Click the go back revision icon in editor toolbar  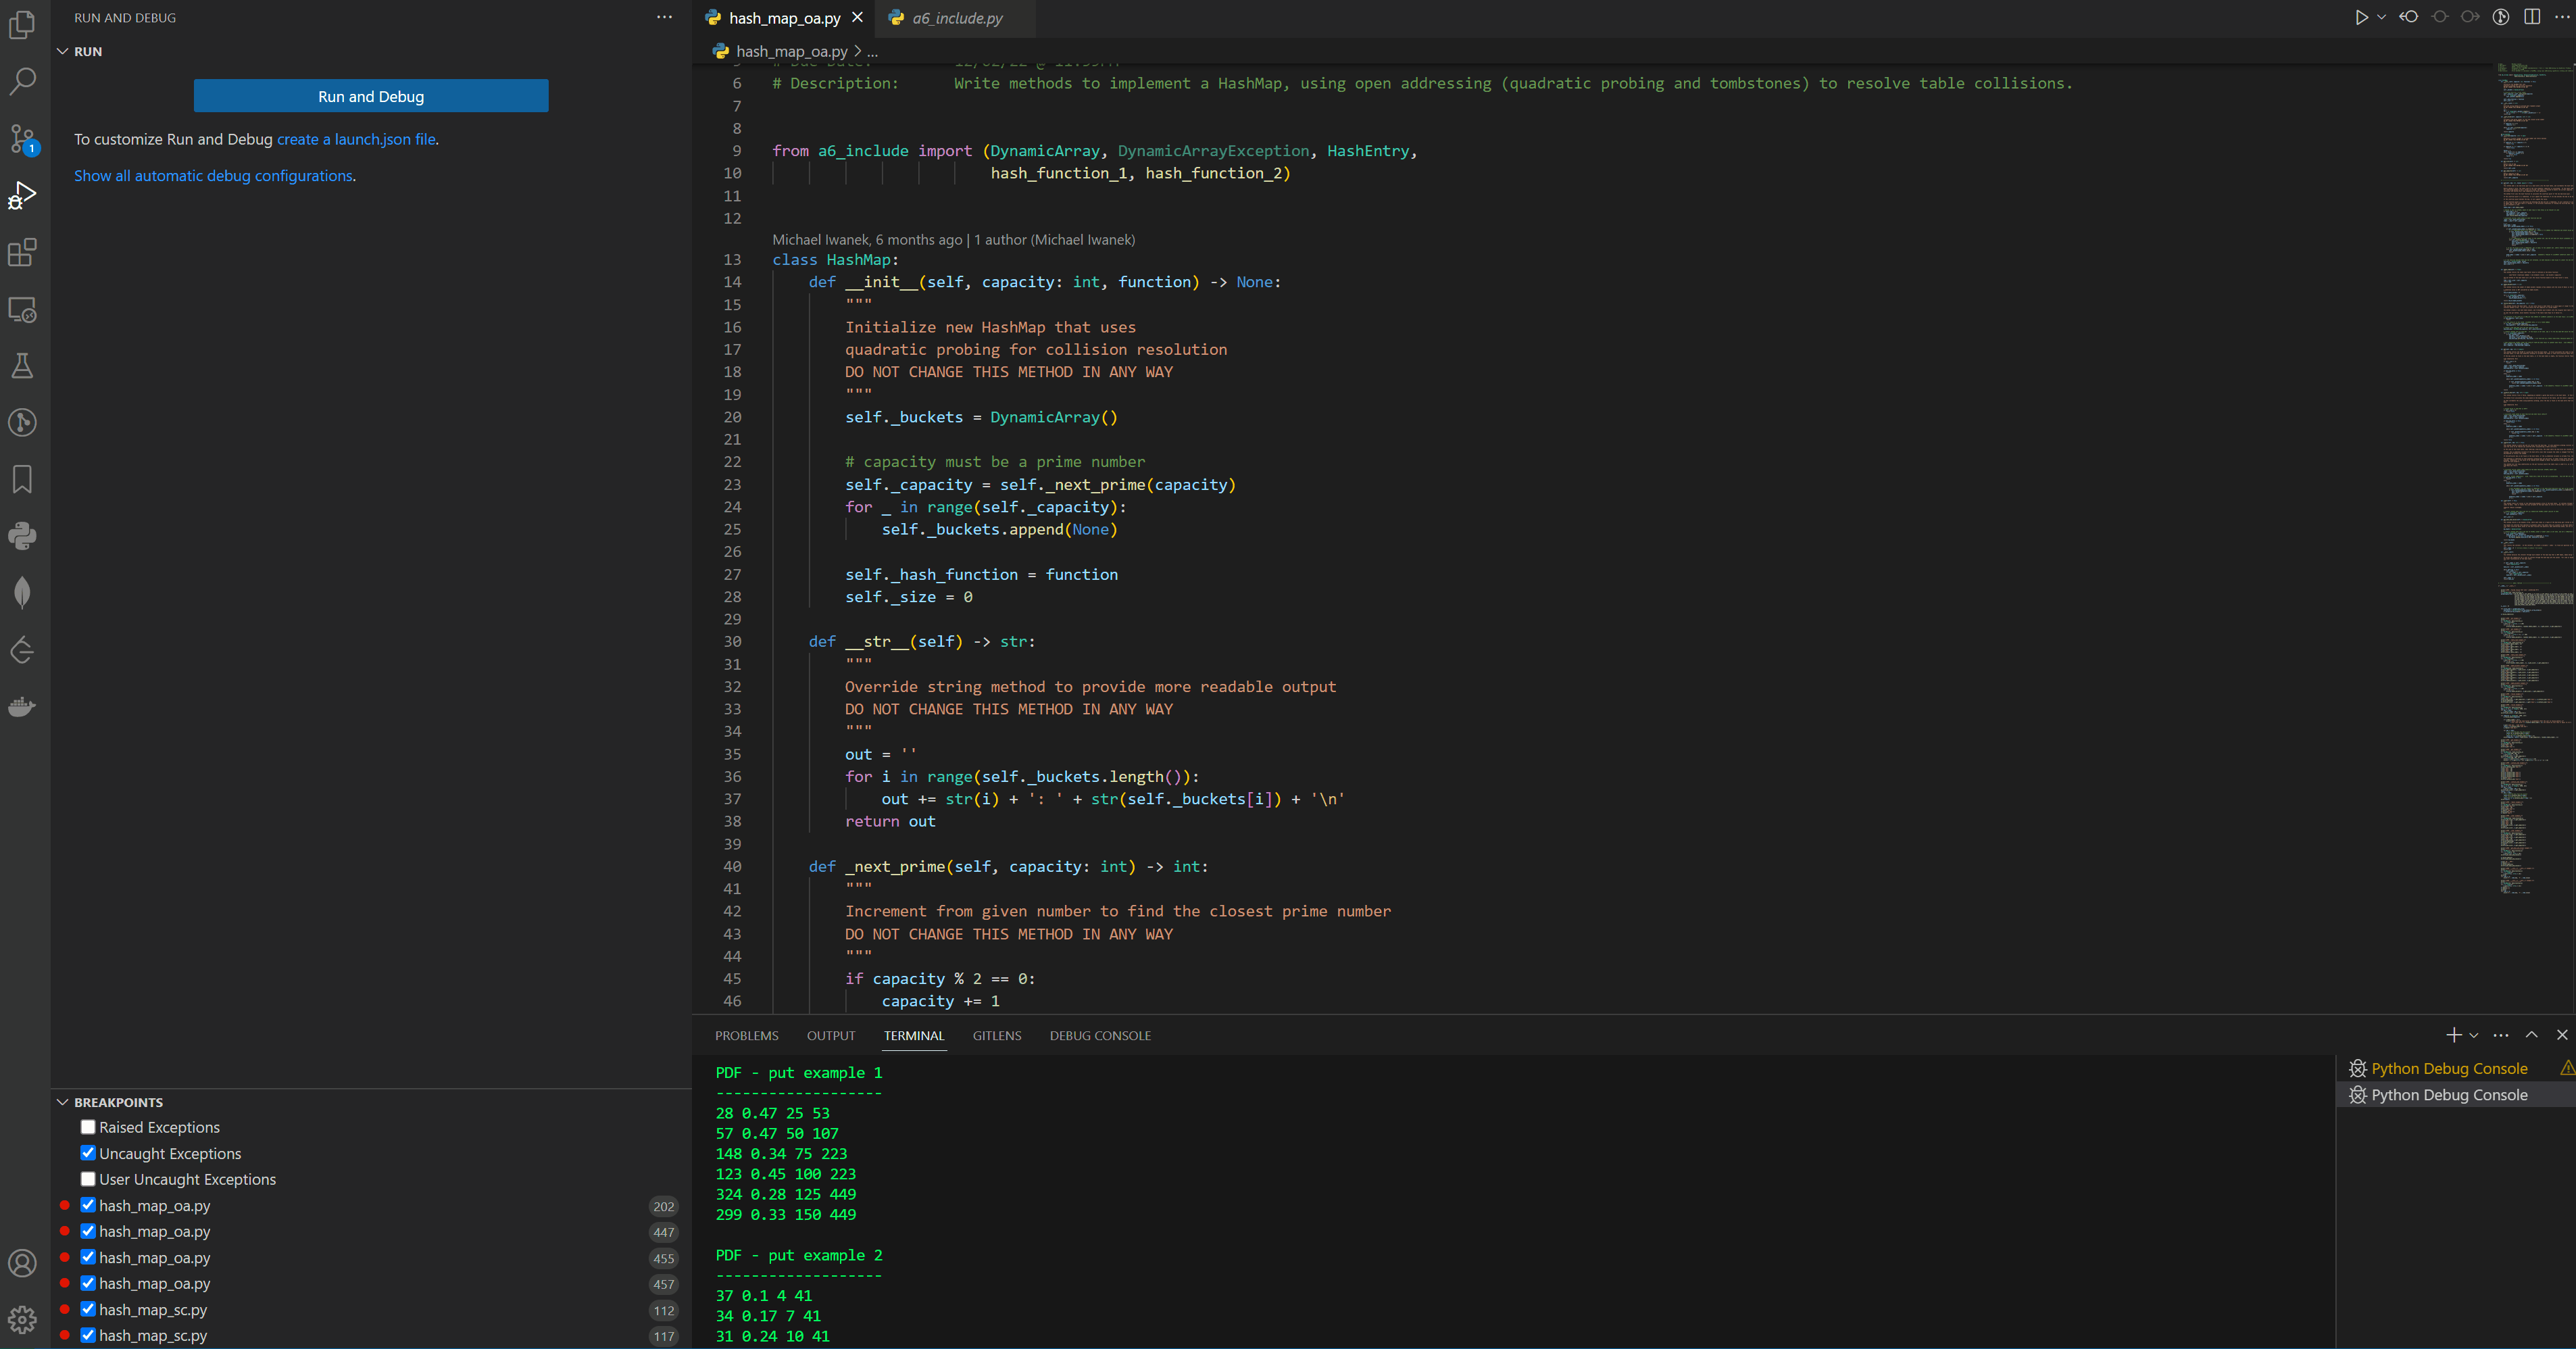click(2409, 17)
